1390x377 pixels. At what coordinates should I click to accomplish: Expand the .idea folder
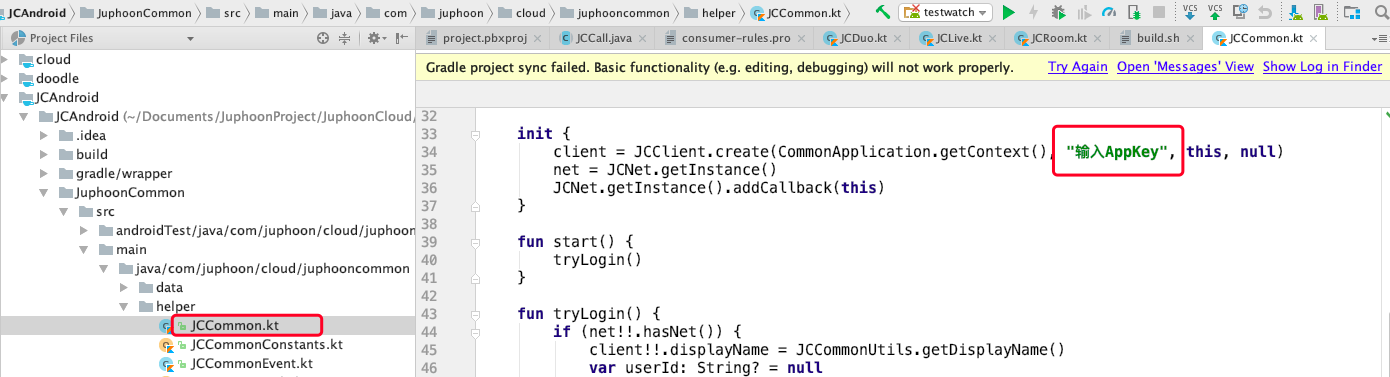pos(44,135)
